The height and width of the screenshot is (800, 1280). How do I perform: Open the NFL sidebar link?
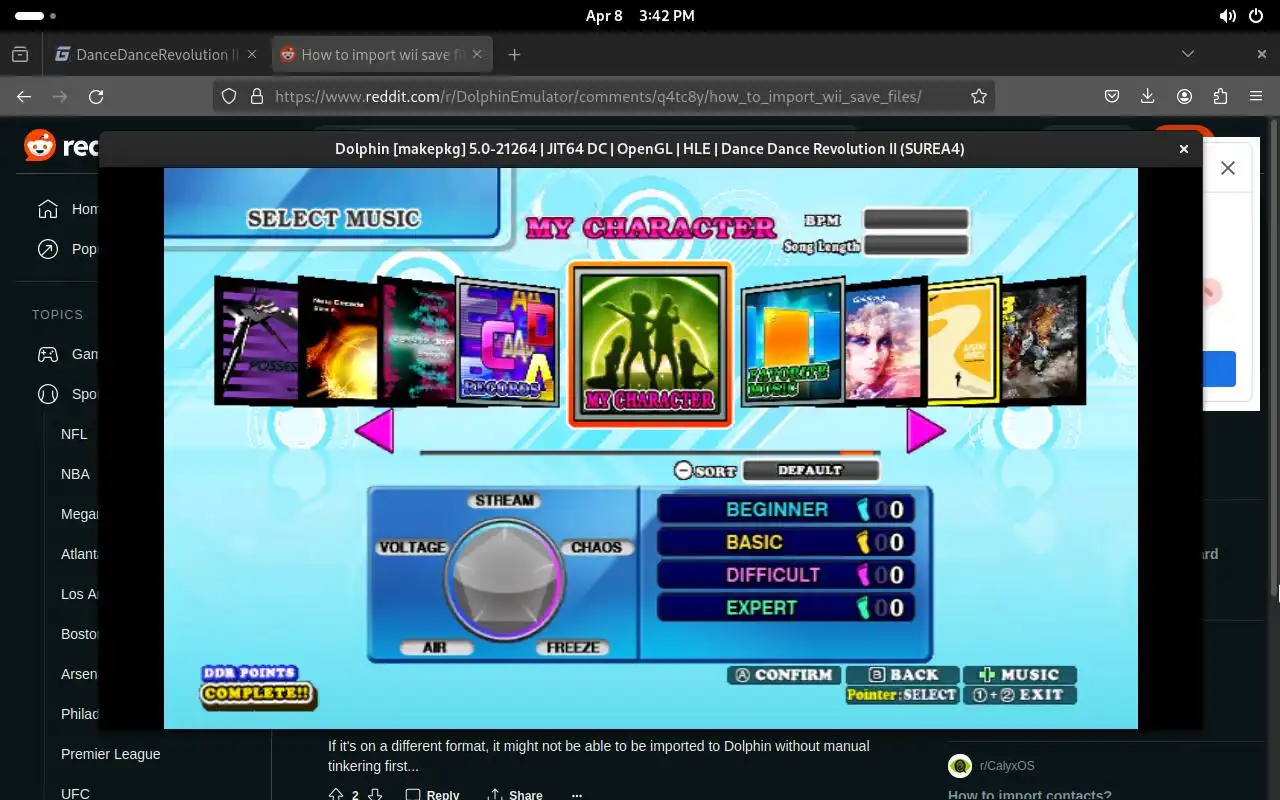click(x=74, y=434)
